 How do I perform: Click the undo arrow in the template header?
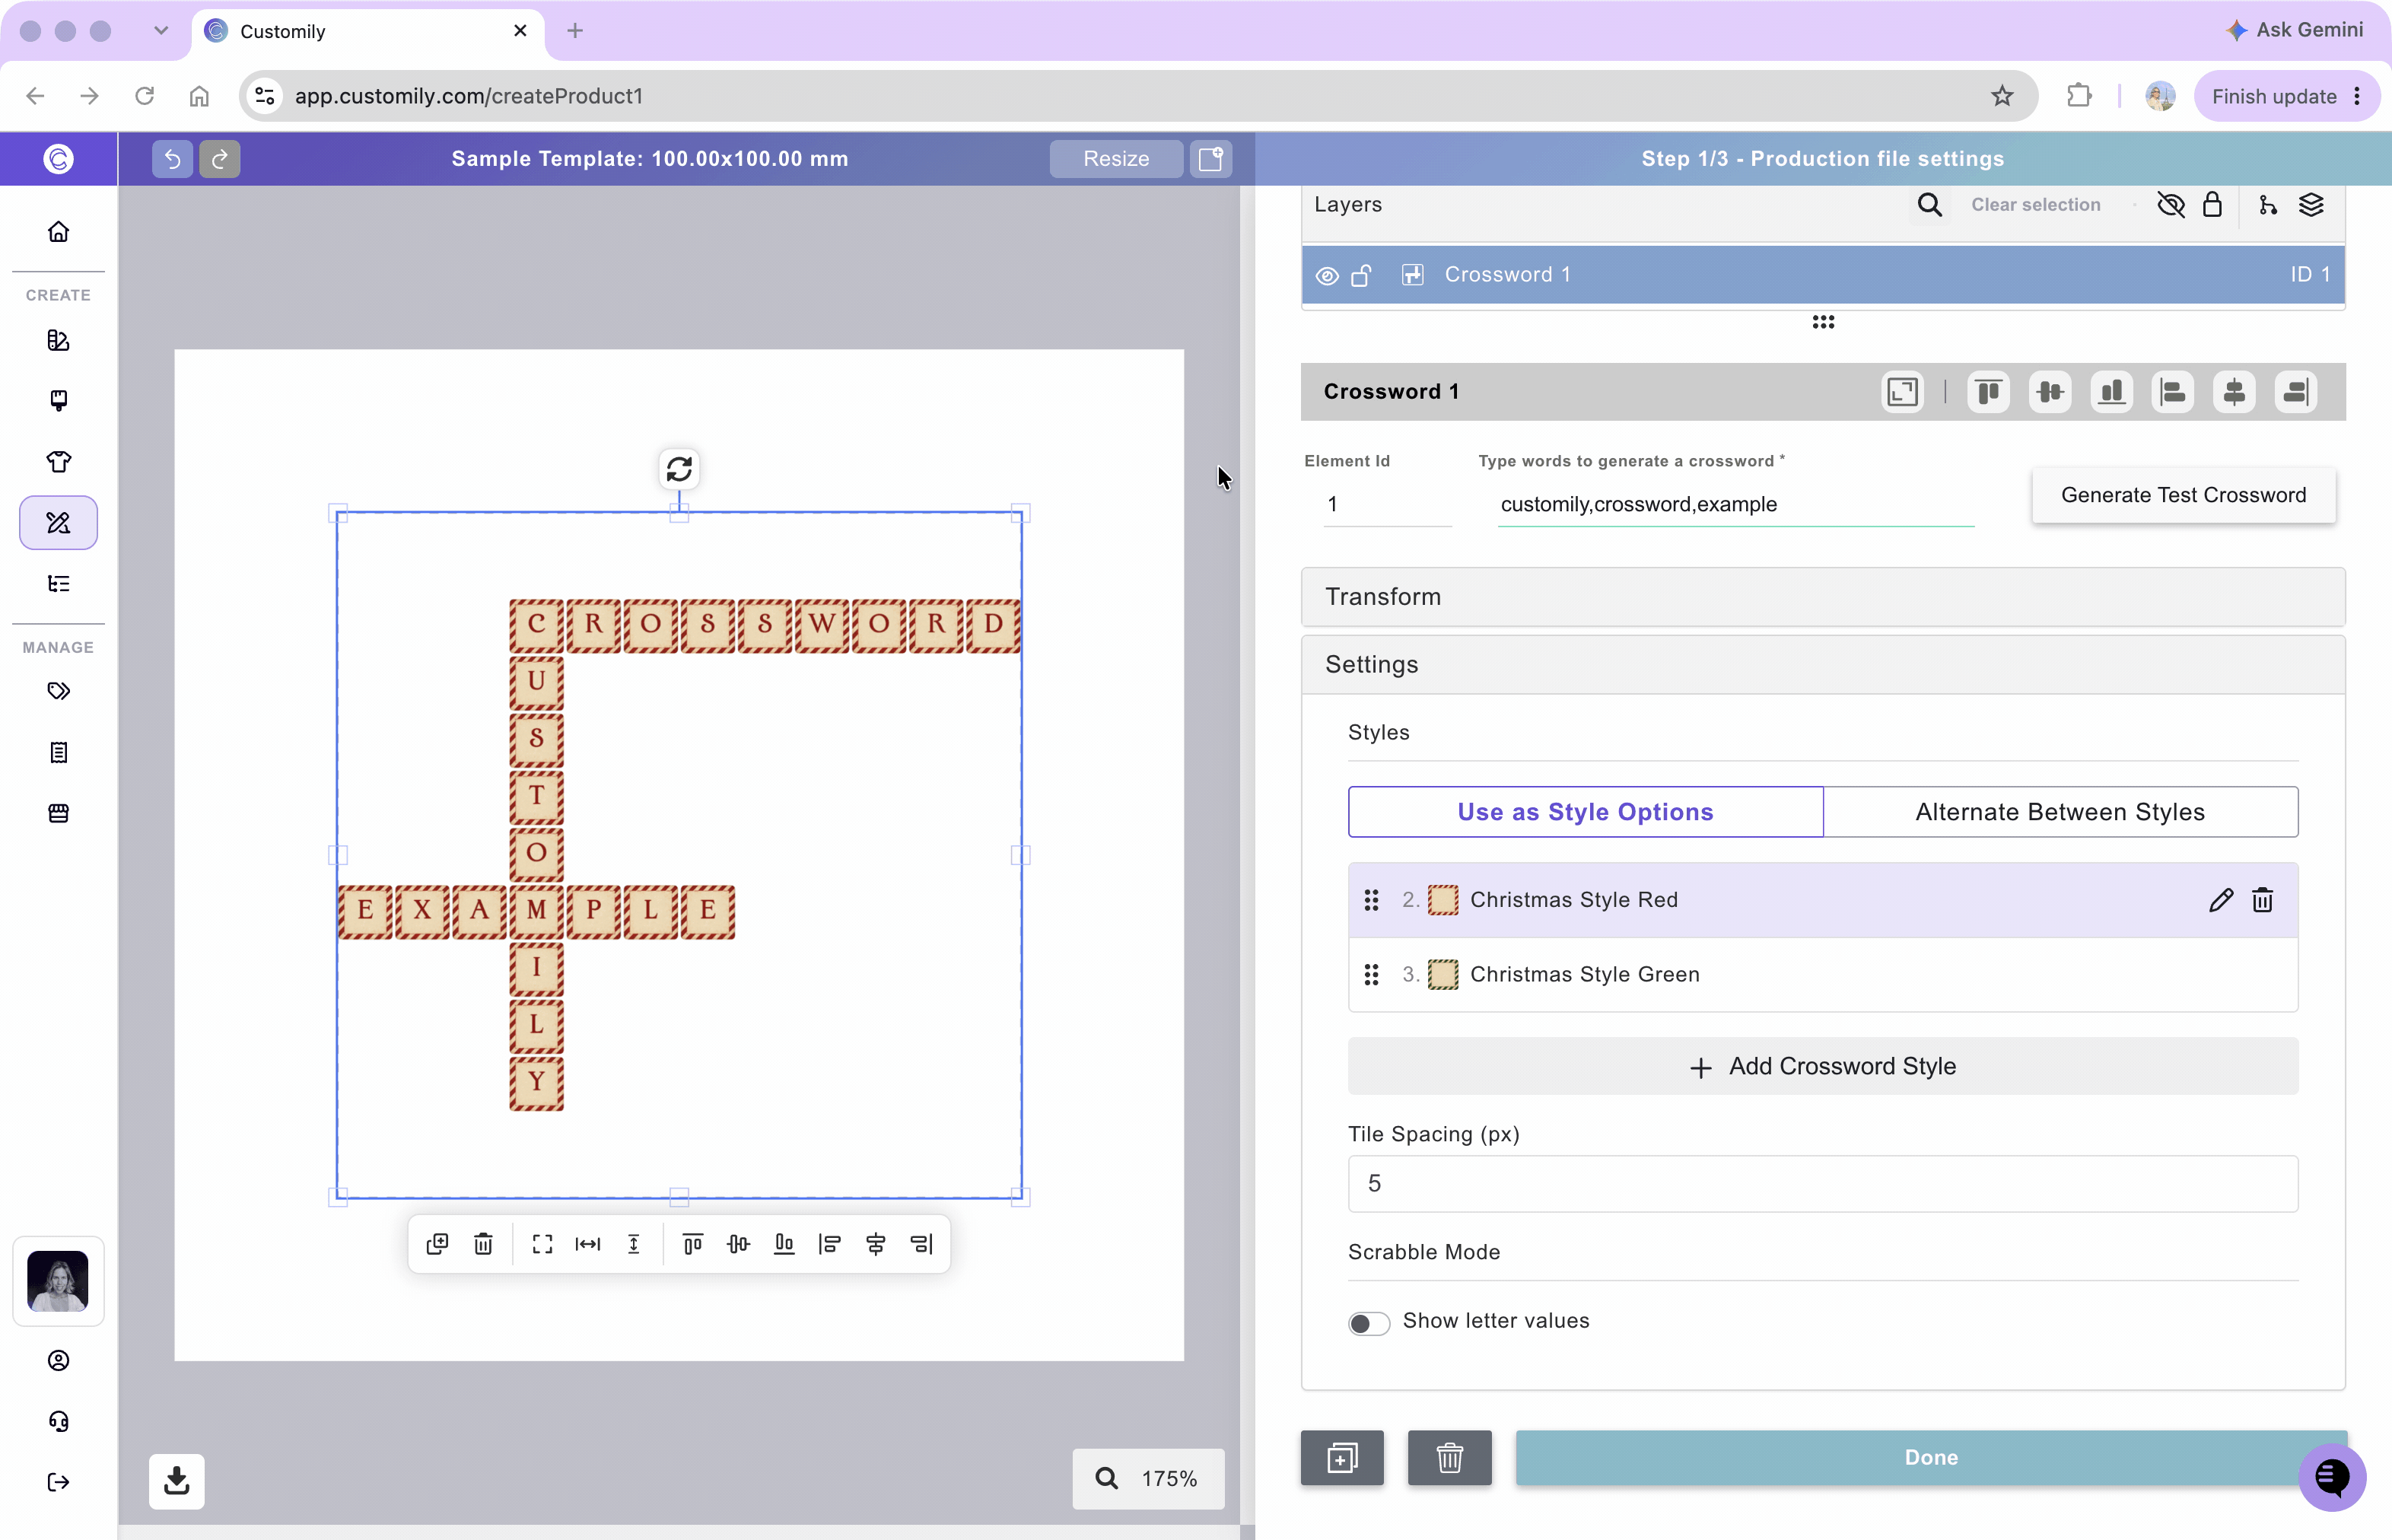[172, 158]
